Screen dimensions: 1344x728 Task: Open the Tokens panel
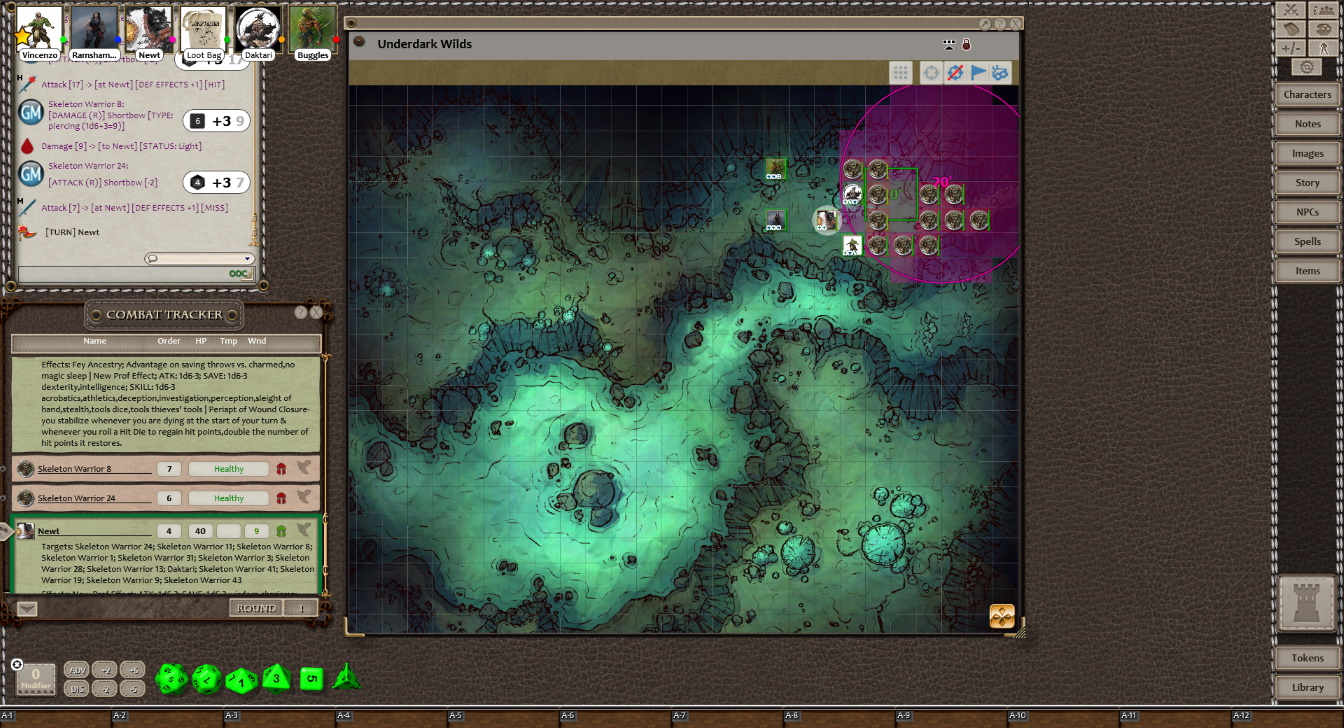1307,658
